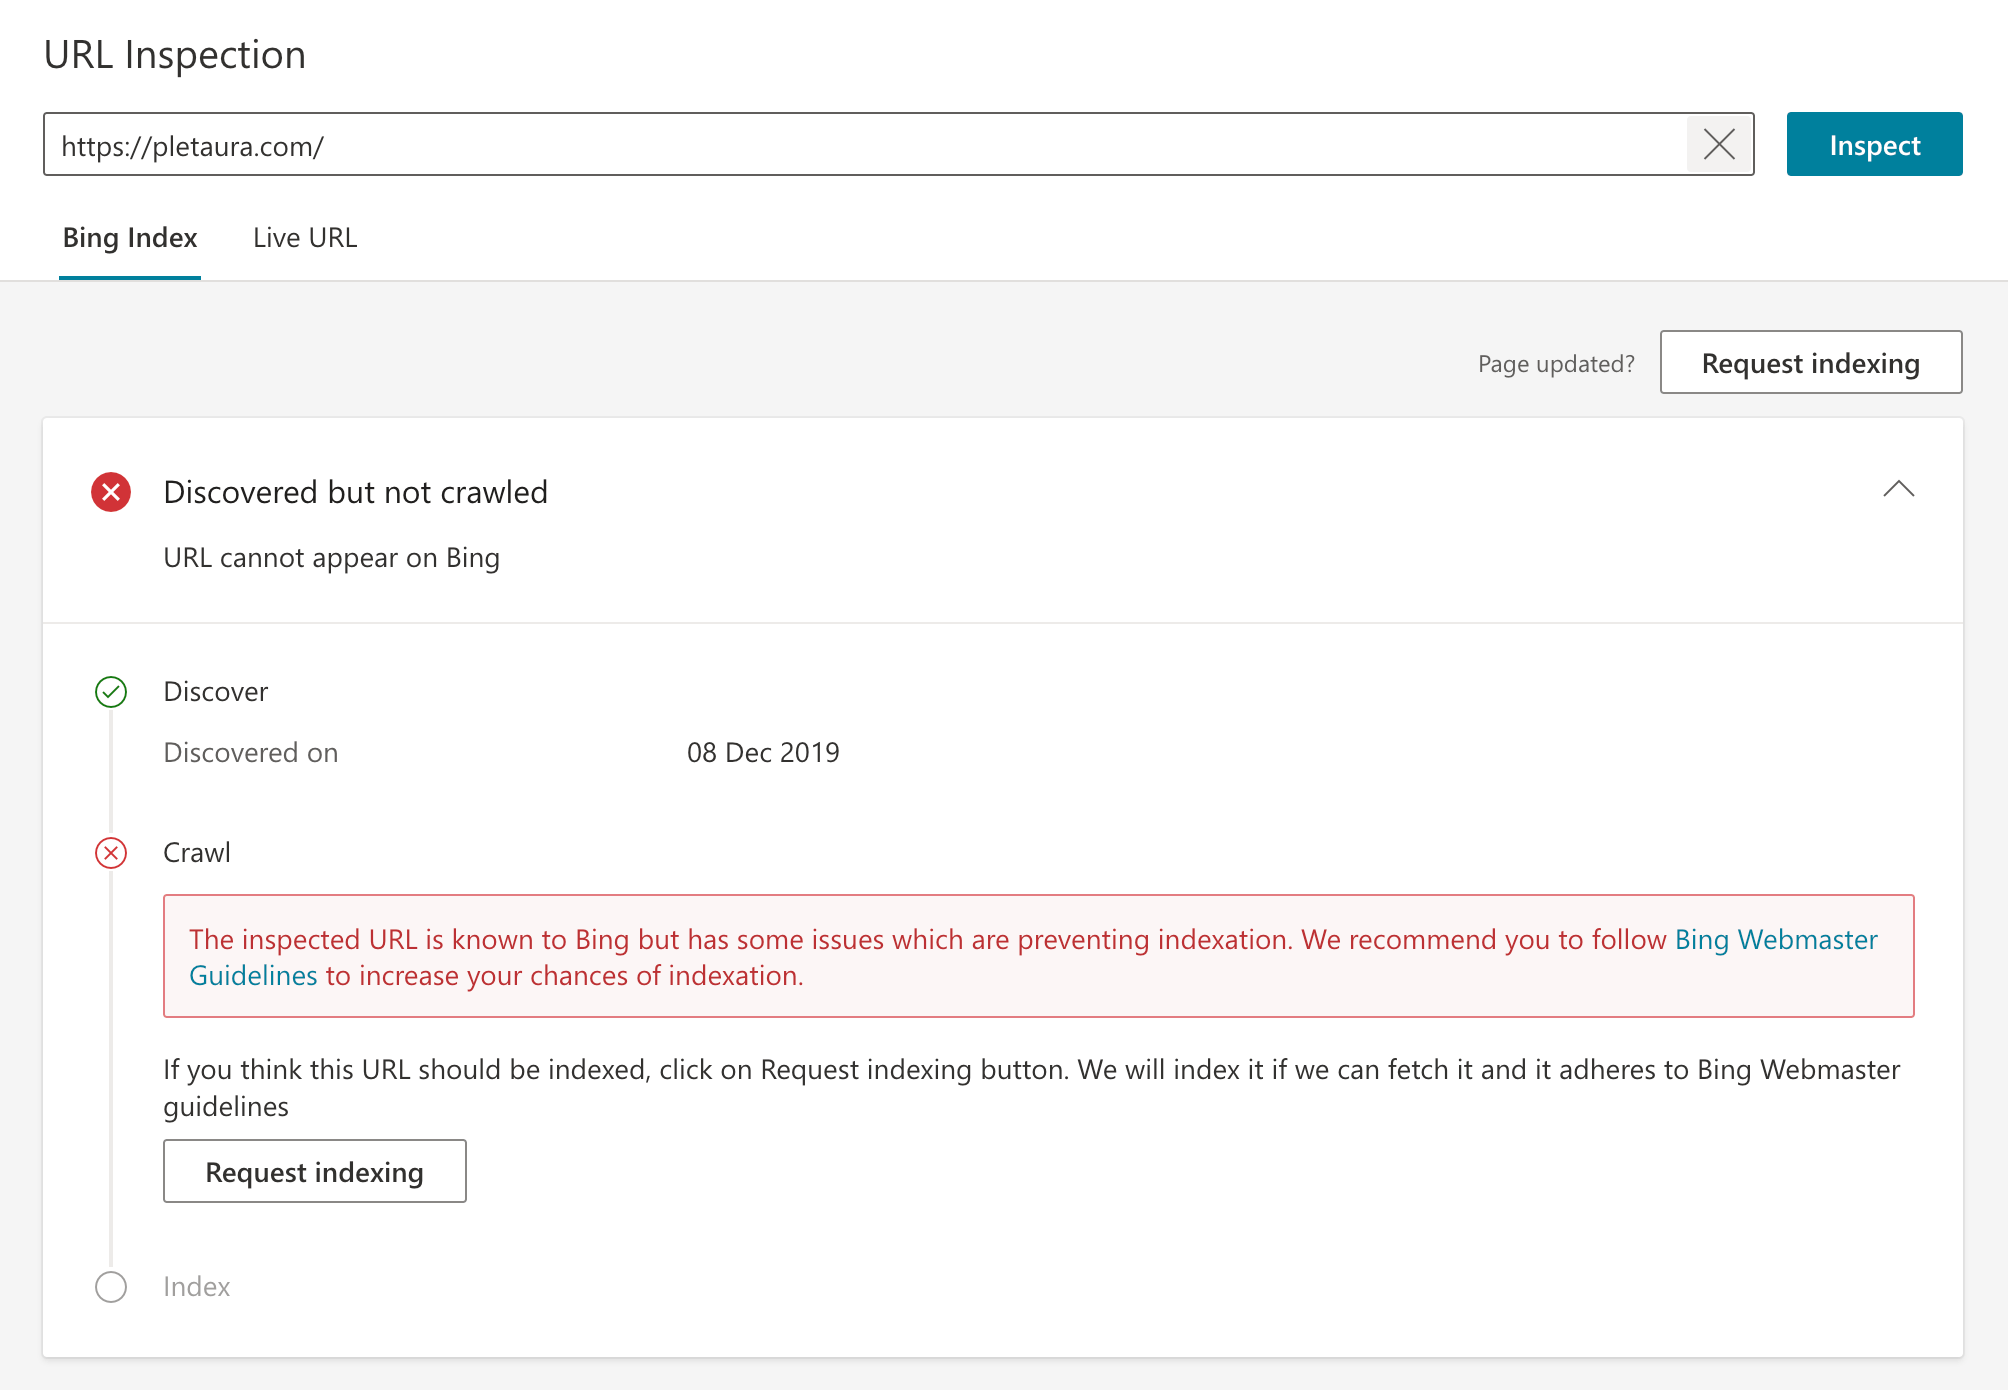Image resolution: width=2008 pixels, height=1390 pixels.
Task: Select the Bing Index tab
Action: (130, 238)
